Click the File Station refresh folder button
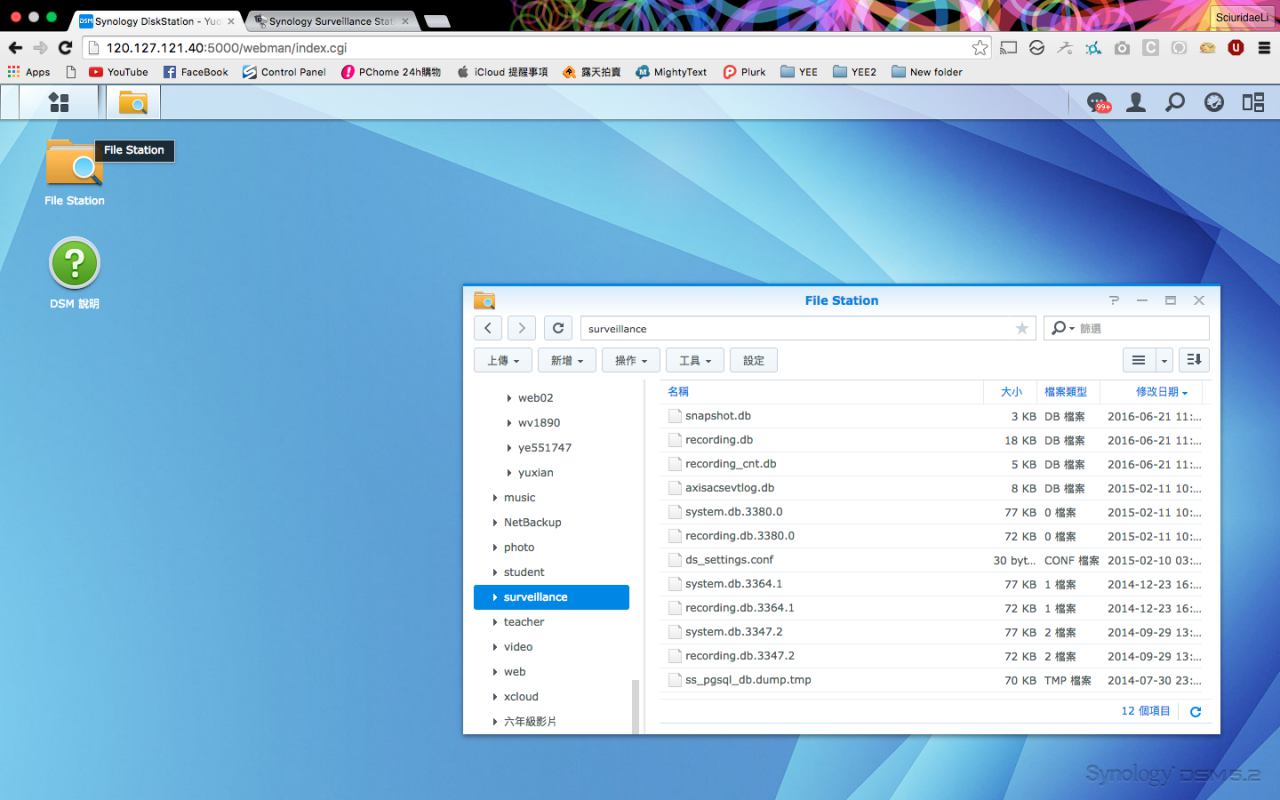 (x=558, y=328)
